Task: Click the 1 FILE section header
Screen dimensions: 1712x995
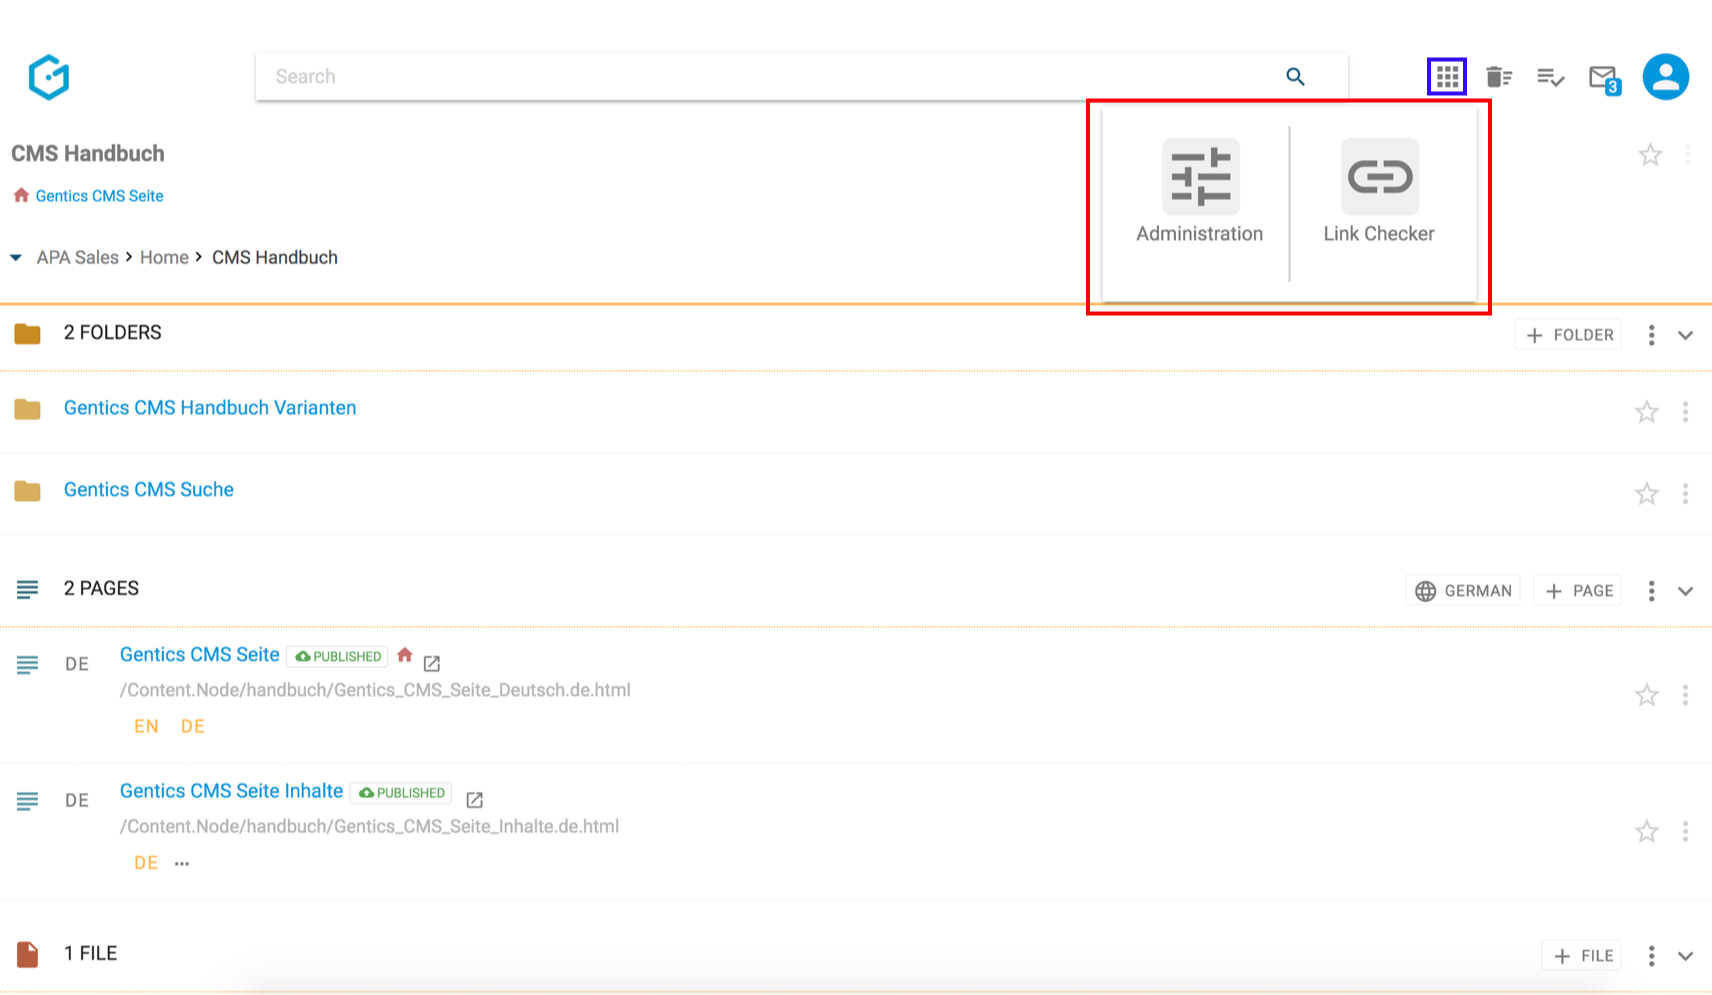Action: tap(90, 954)
